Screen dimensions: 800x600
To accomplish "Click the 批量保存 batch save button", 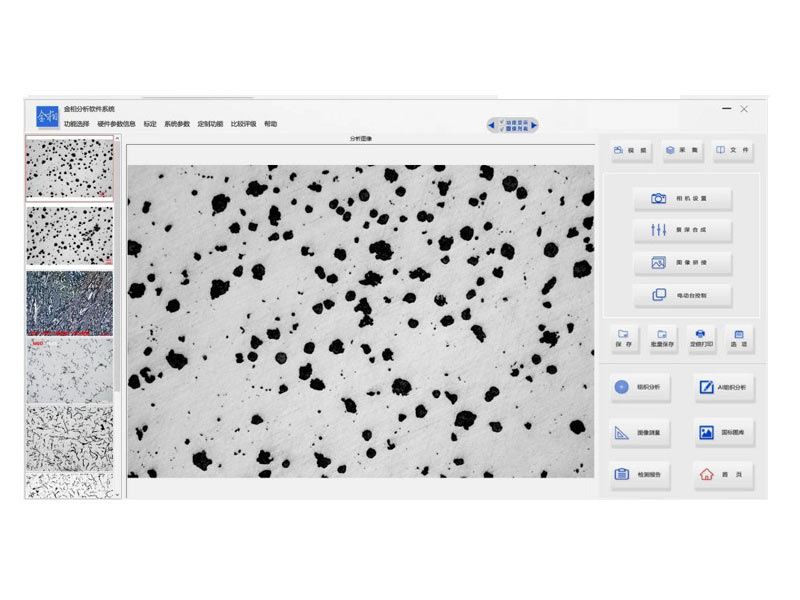I will tap(661, 338).
